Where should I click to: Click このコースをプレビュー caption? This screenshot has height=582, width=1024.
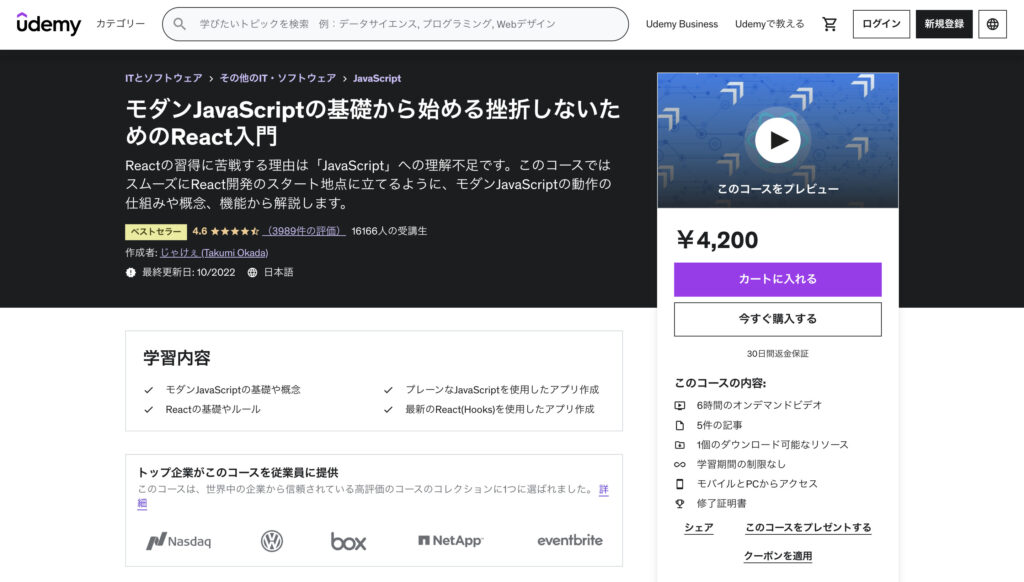click(x=777, y=189)
